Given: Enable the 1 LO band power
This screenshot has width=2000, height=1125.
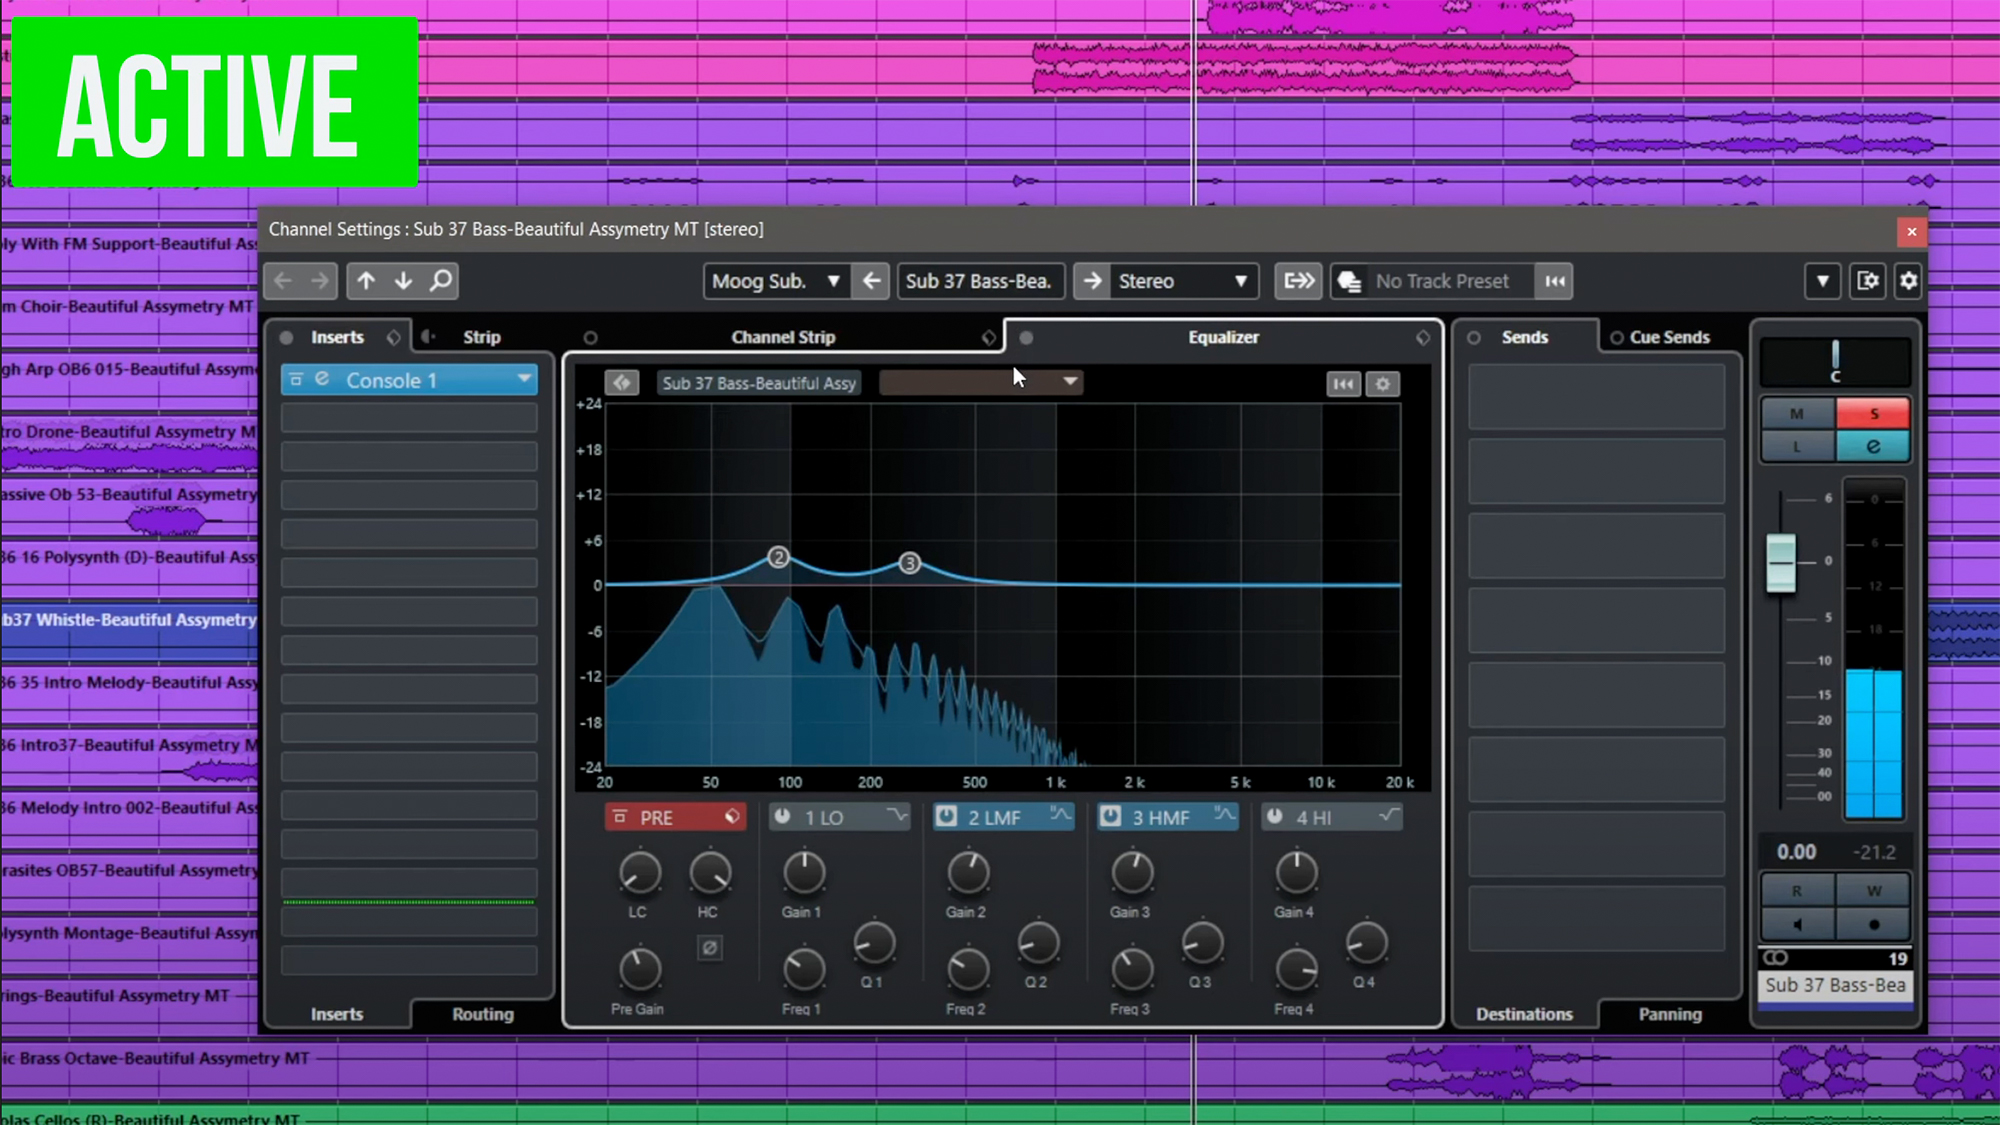Looking at the screenshot, I should pyautogui.click(x=783, y=817).
